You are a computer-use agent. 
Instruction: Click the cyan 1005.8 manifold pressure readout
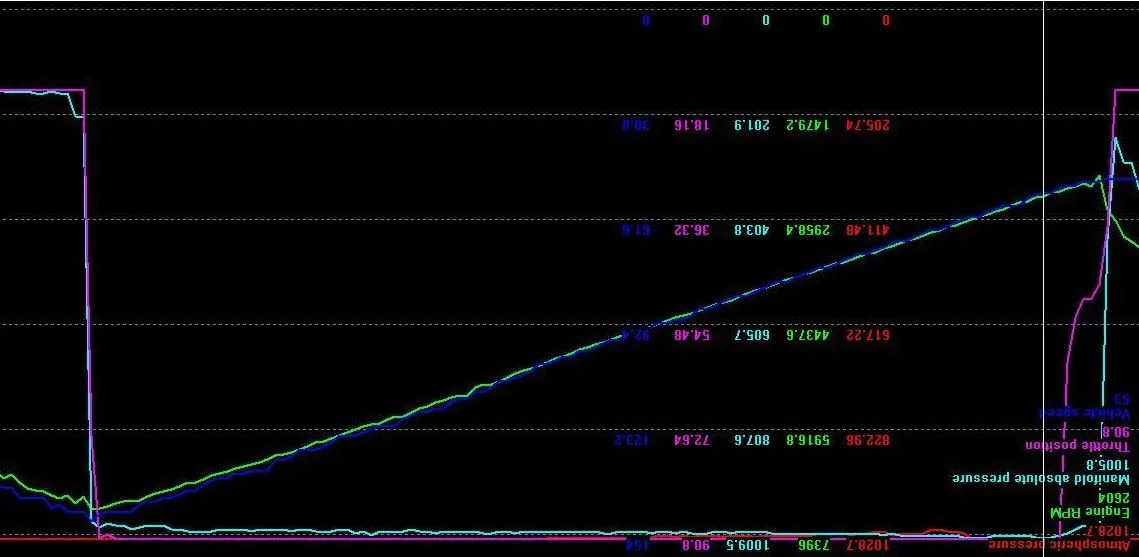click(x=1108, y=464)
